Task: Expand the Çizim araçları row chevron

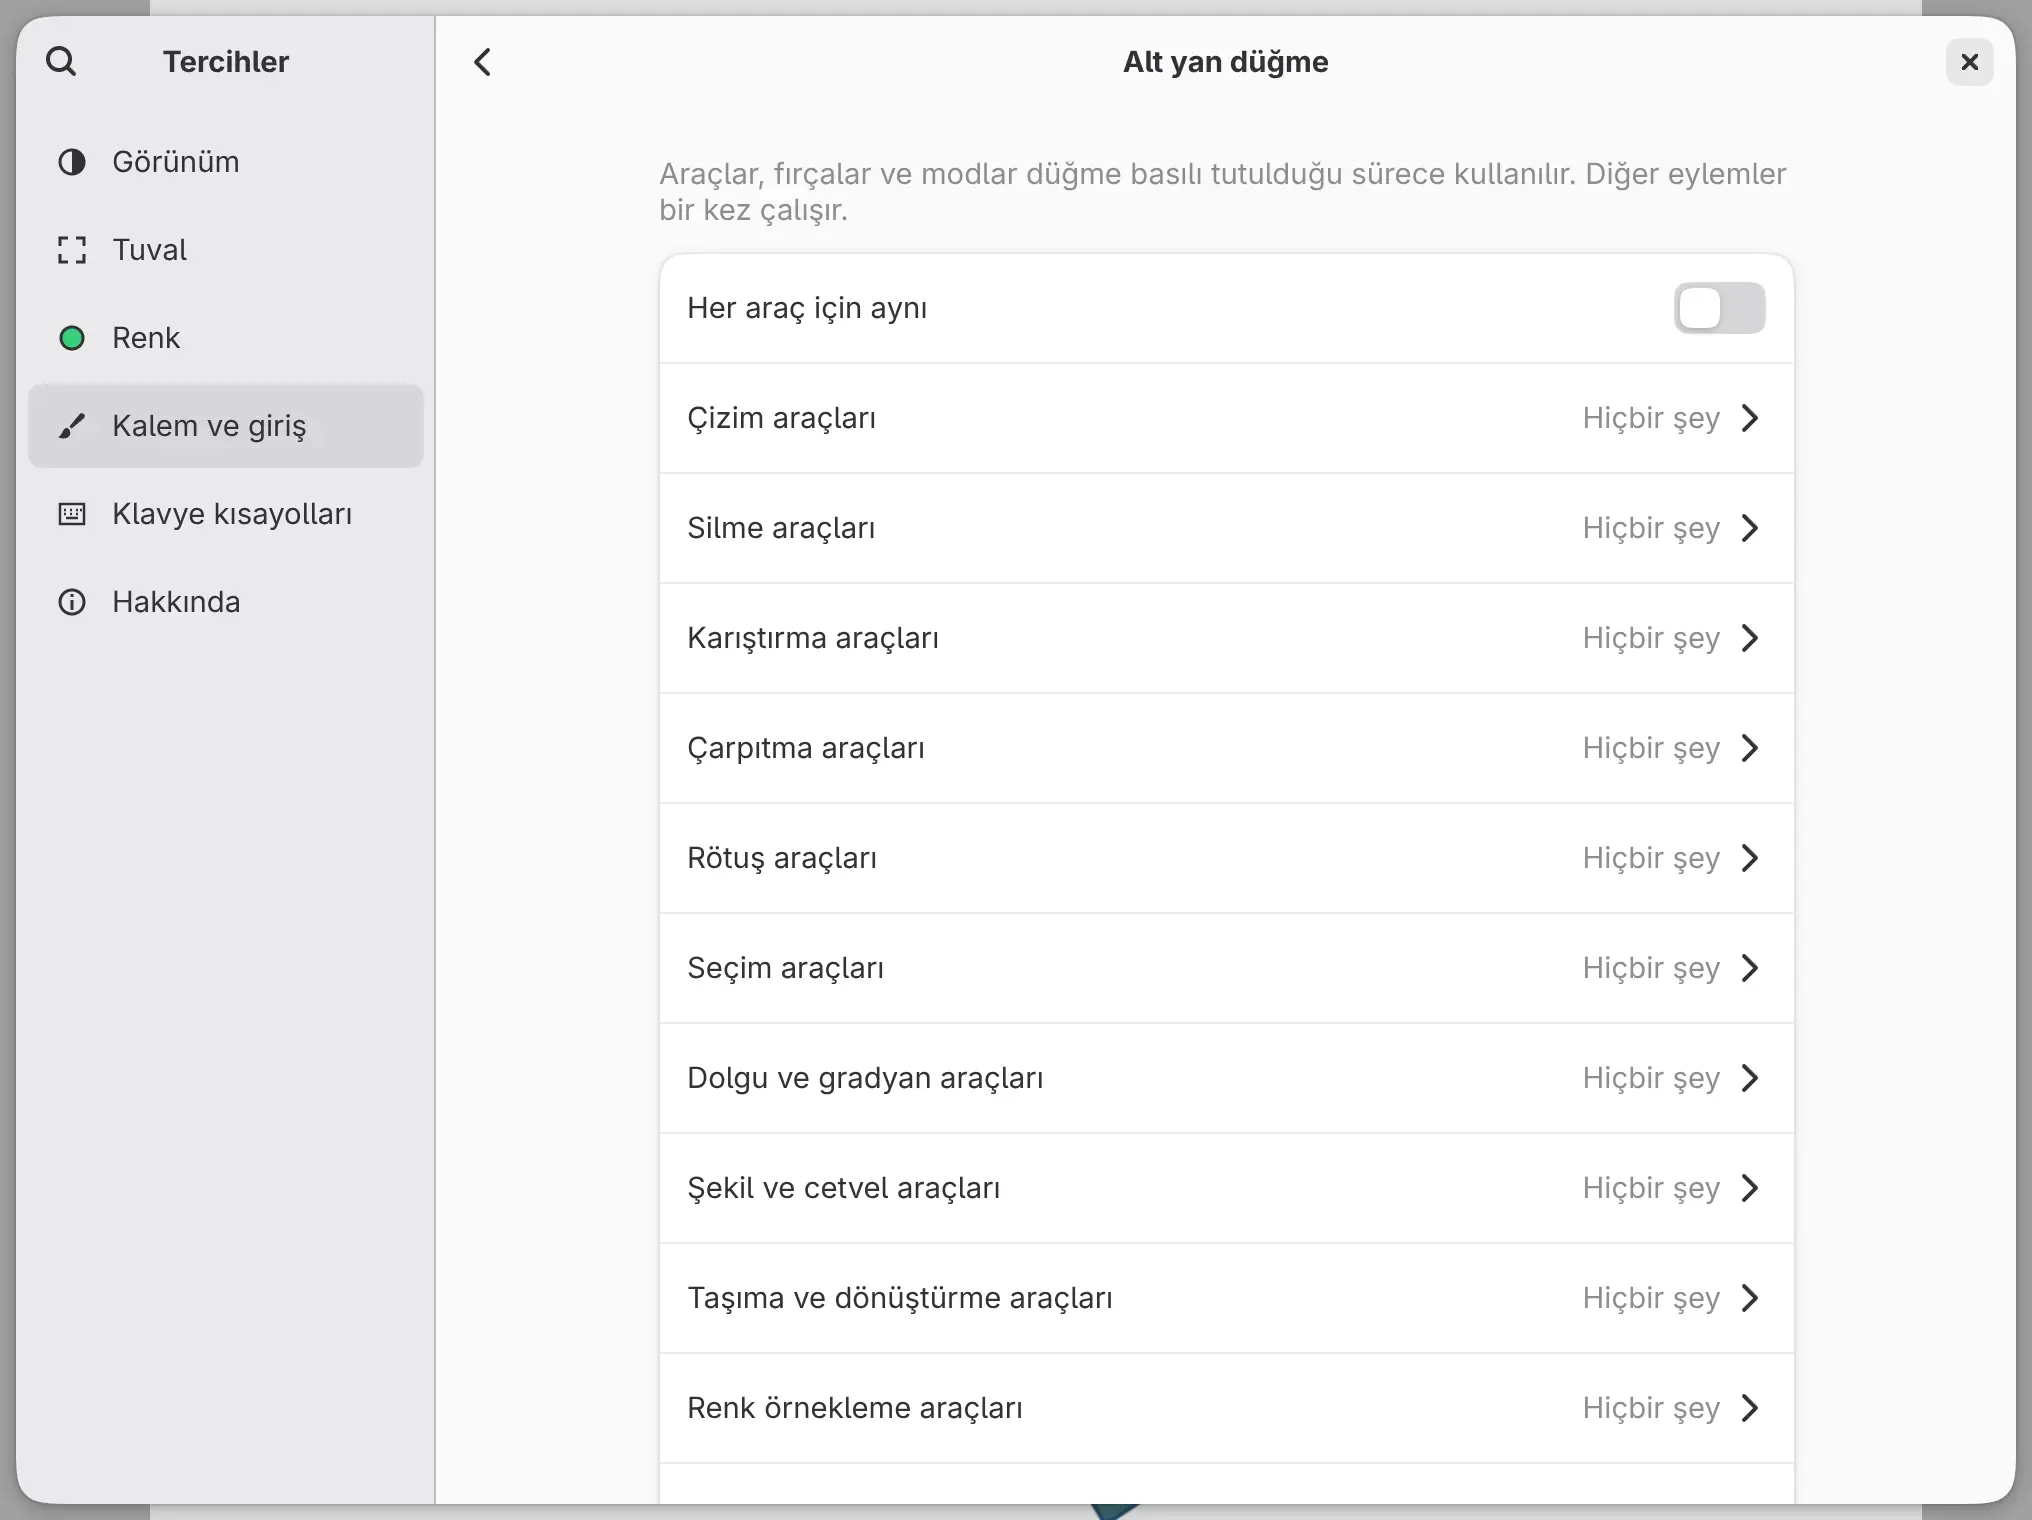Action: (x=1749, y=418)
